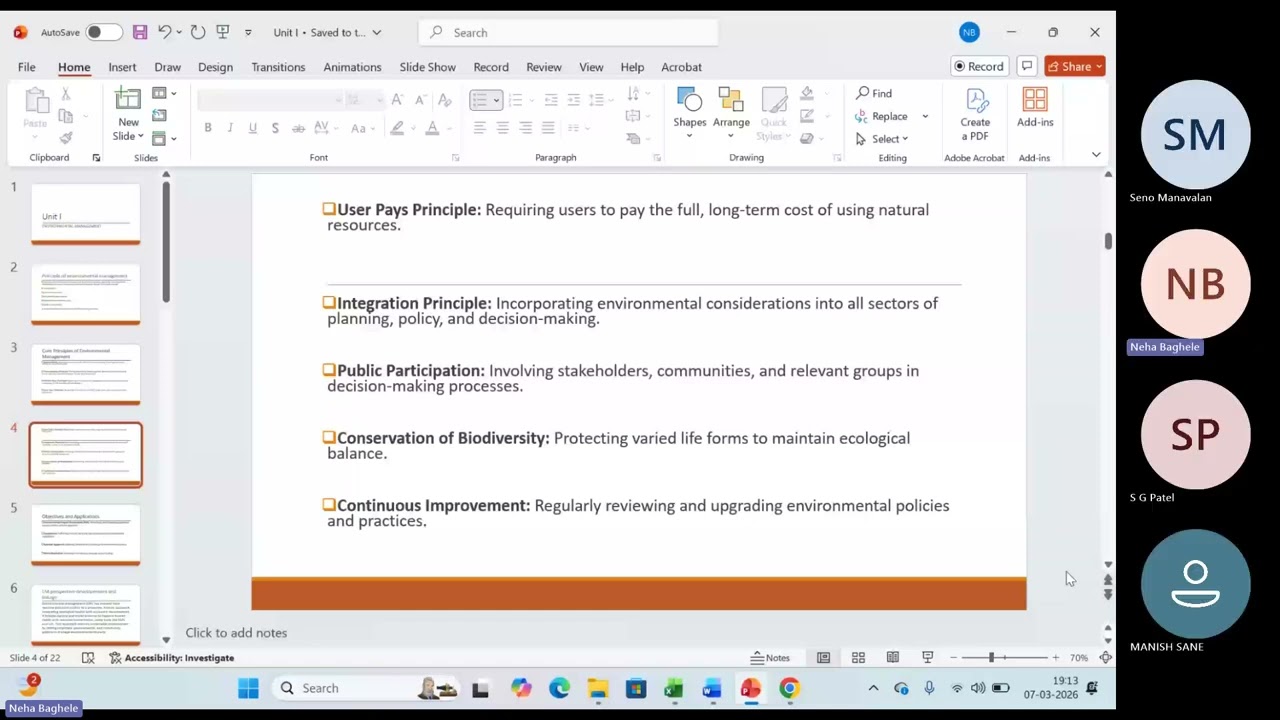Screen dimensions: 1280x720
Task: Click the Decrease Font Size icon
Action: pos(419,99)
